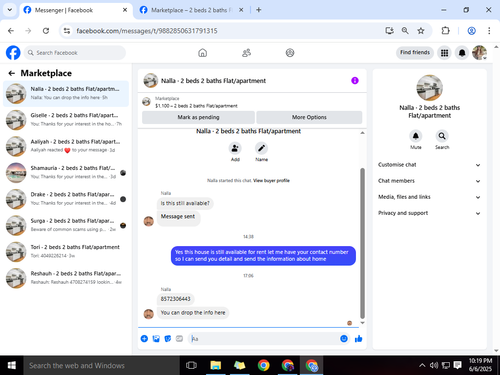Switch to Marketplace 2 beds 2 baths tab
Viewport: 500px width, 375px height.
click(192, 10)
